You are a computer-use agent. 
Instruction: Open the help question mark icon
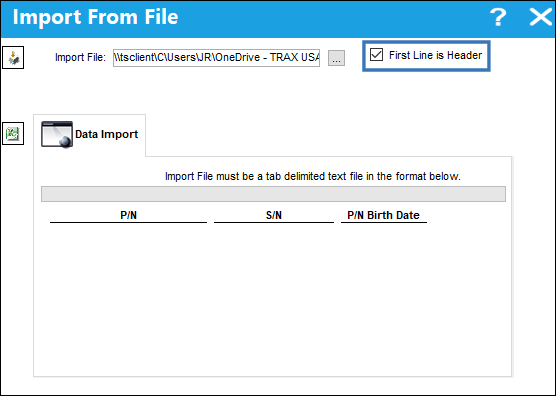point(498,17)
